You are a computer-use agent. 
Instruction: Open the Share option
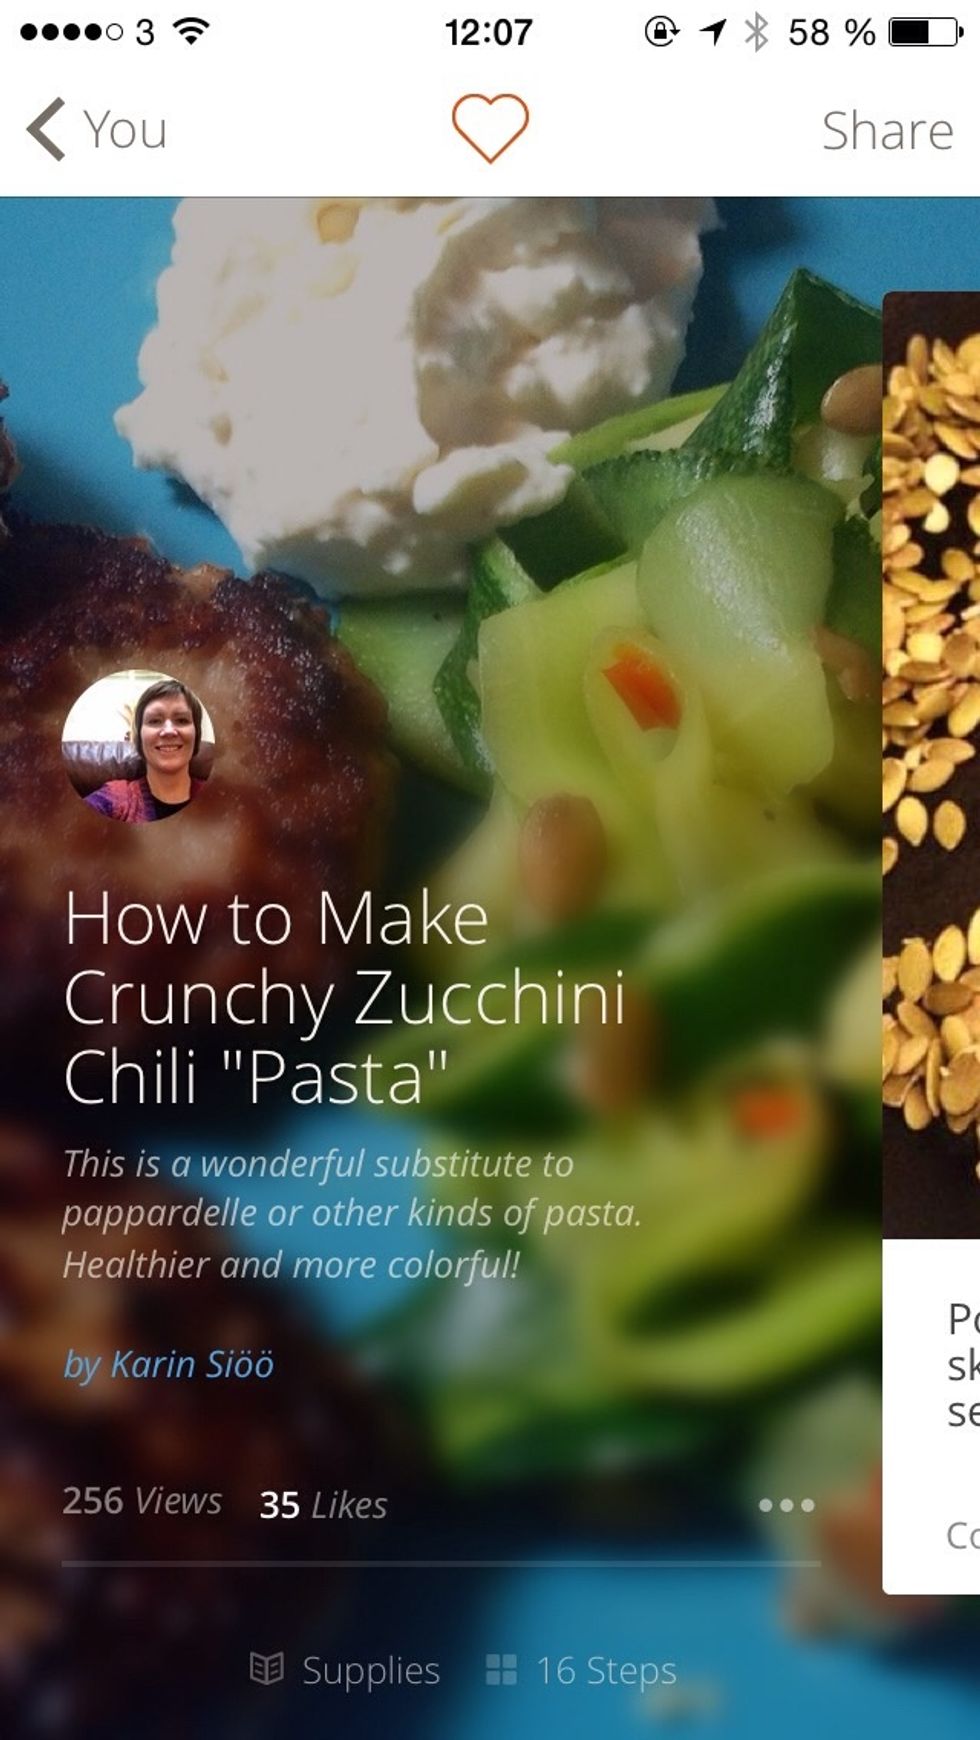click(x=887, y=131)
